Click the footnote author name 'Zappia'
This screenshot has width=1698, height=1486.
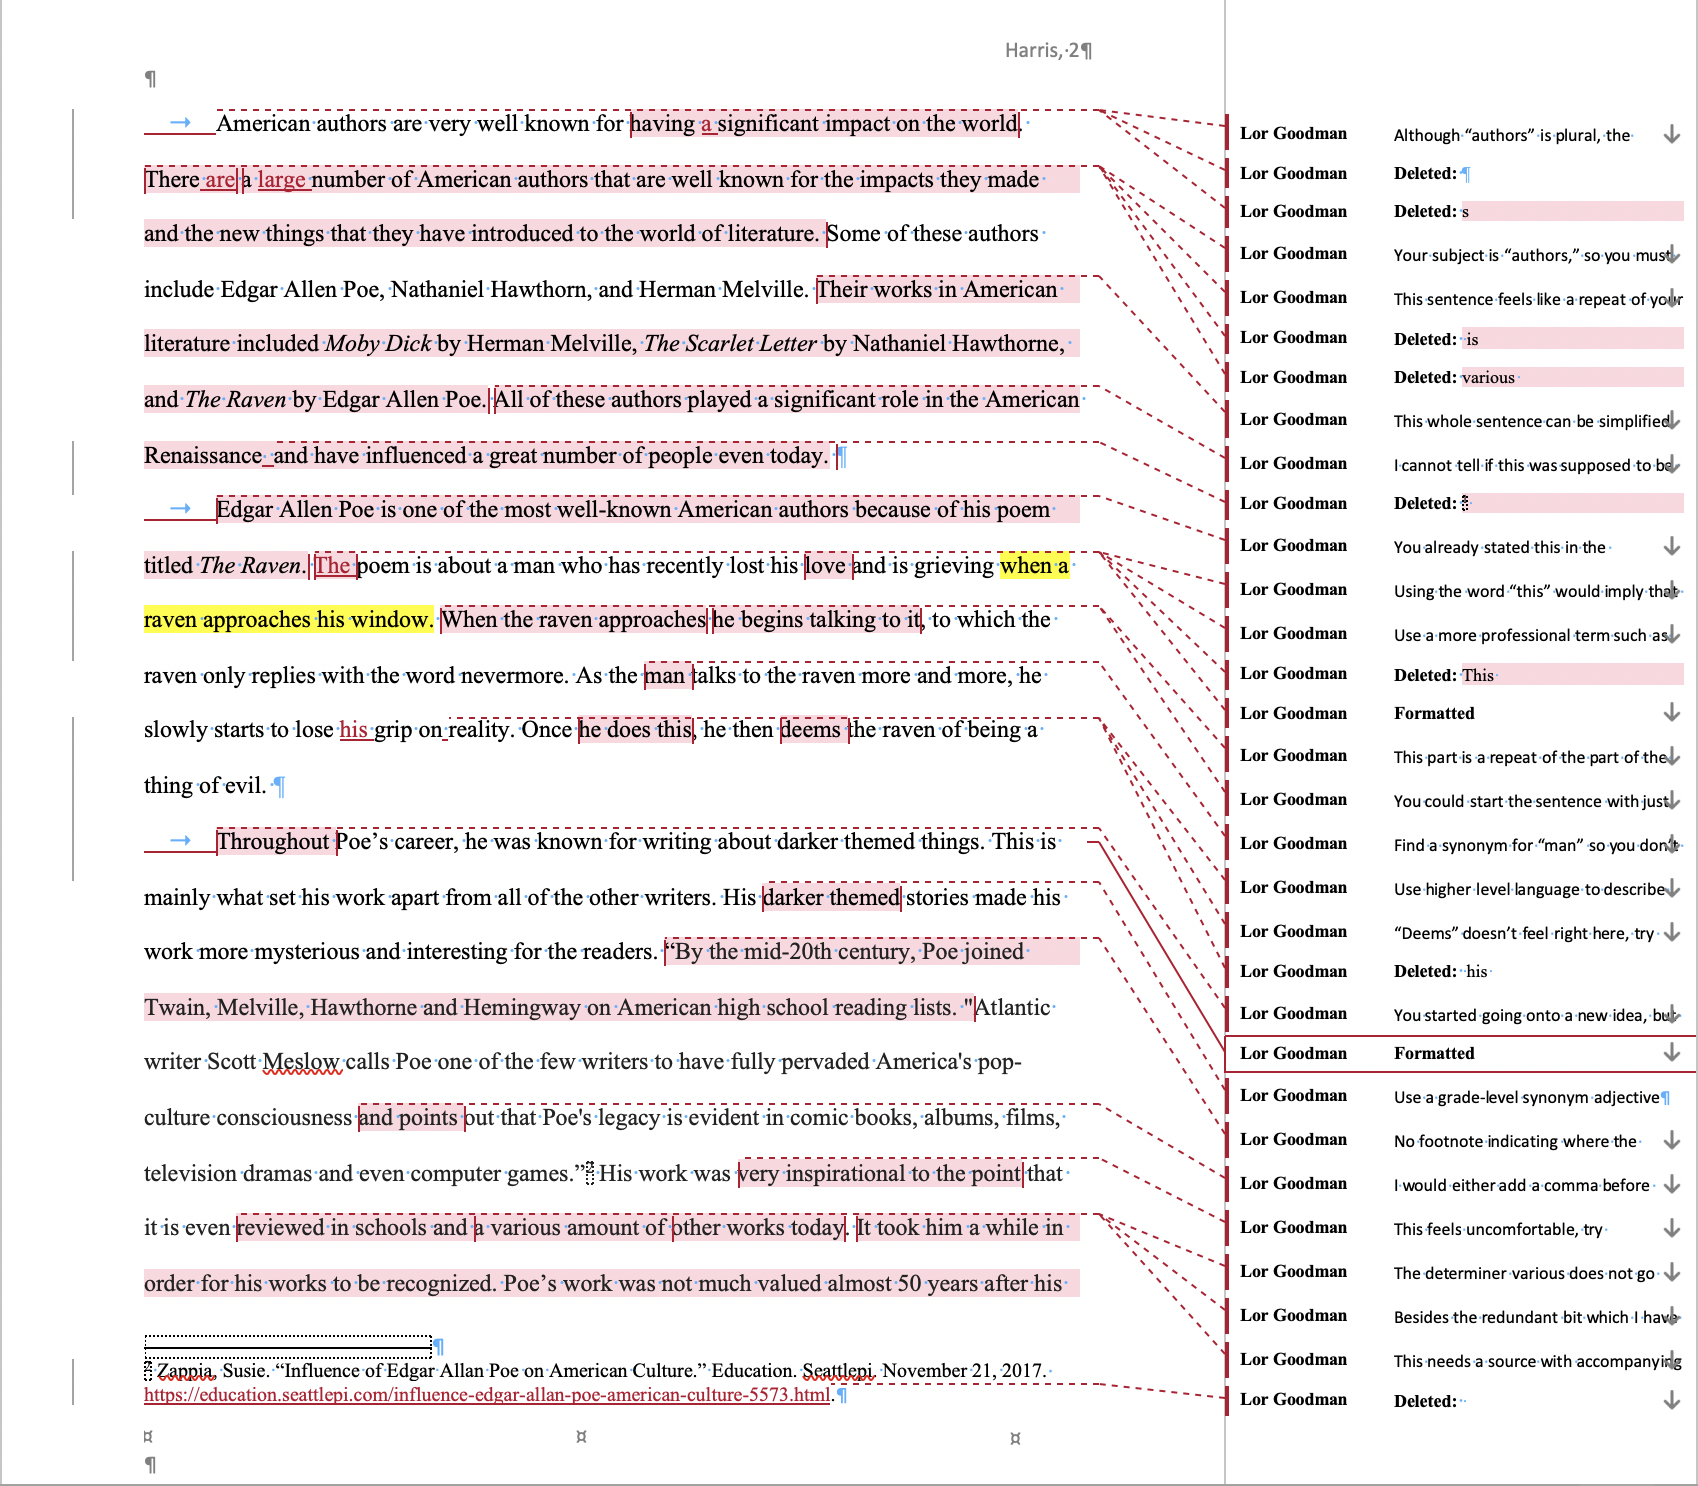[x=185, y=1370]
